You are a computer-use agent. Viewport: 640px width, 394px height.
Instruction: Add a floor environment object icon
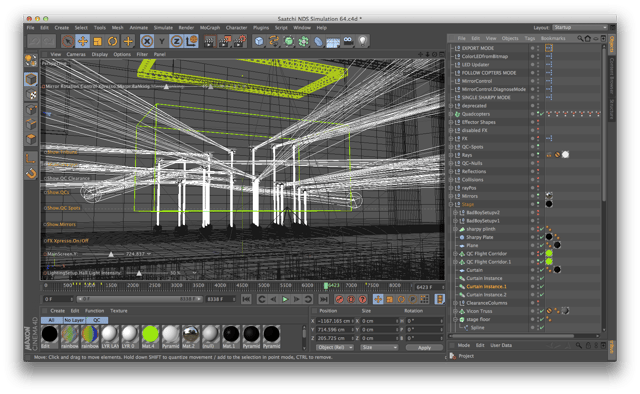click(333, 42)
